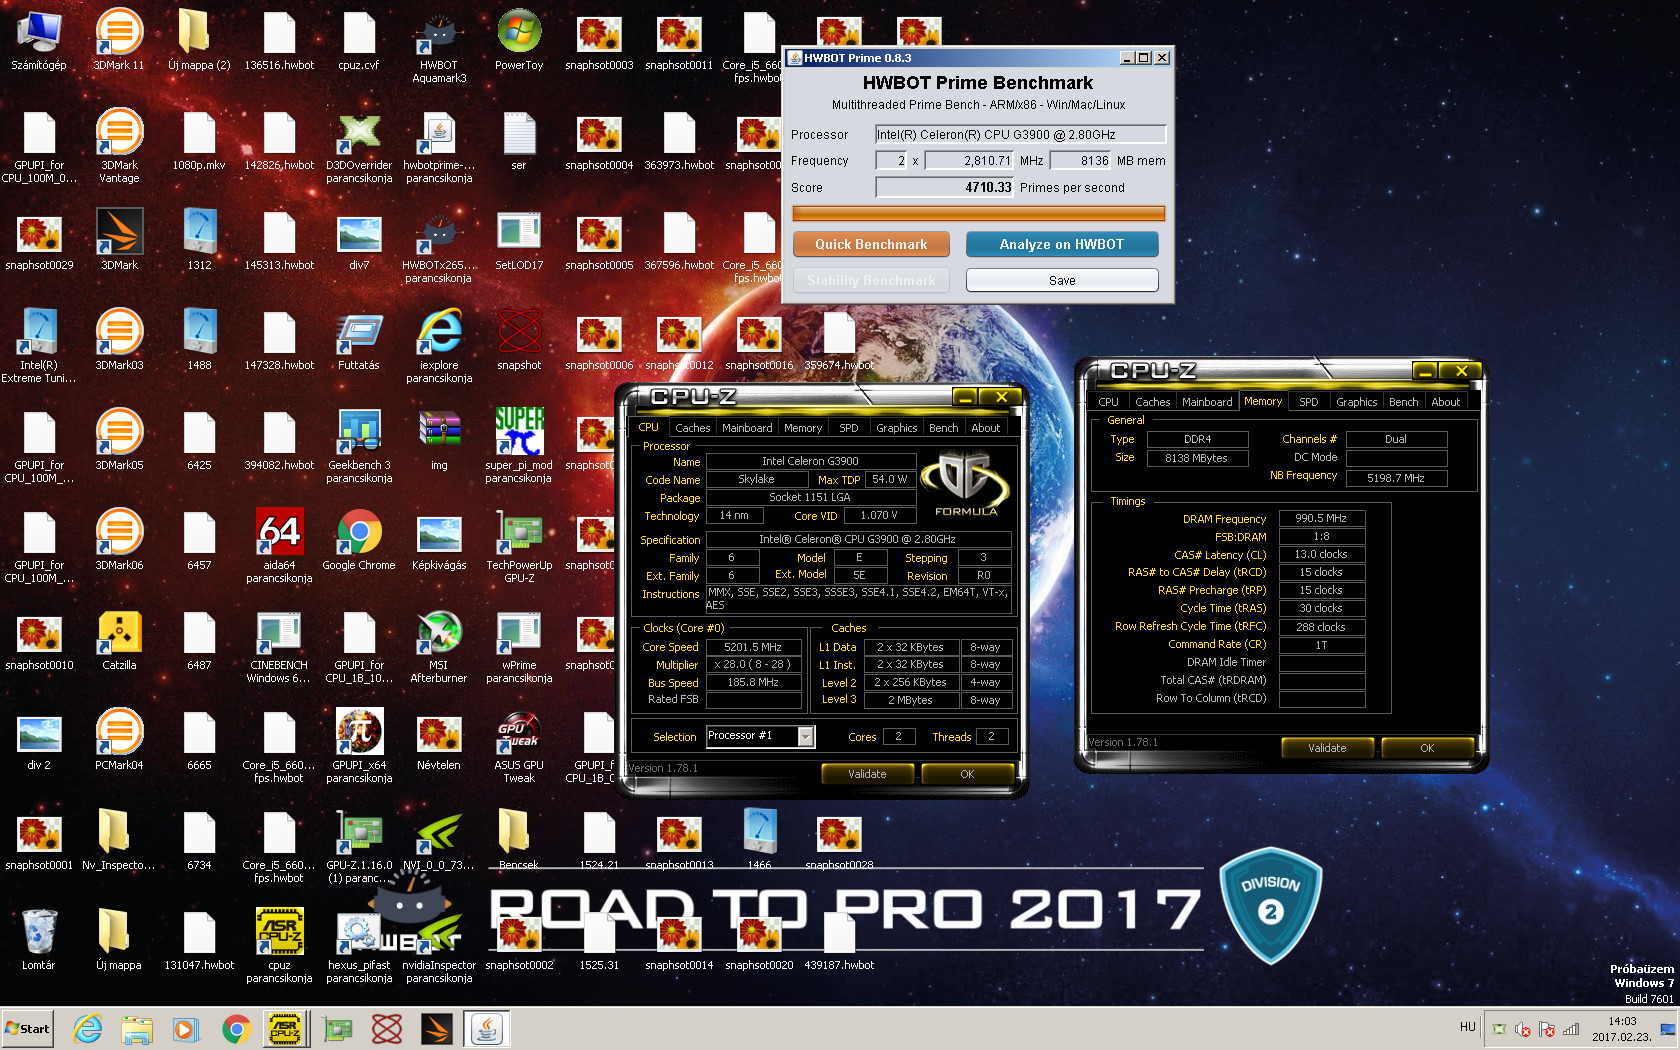Image resolution: width=1680 pixels, height=1050 pixels.
Task: Open the SetLOD17 icon
Action: tap(519, 240)
